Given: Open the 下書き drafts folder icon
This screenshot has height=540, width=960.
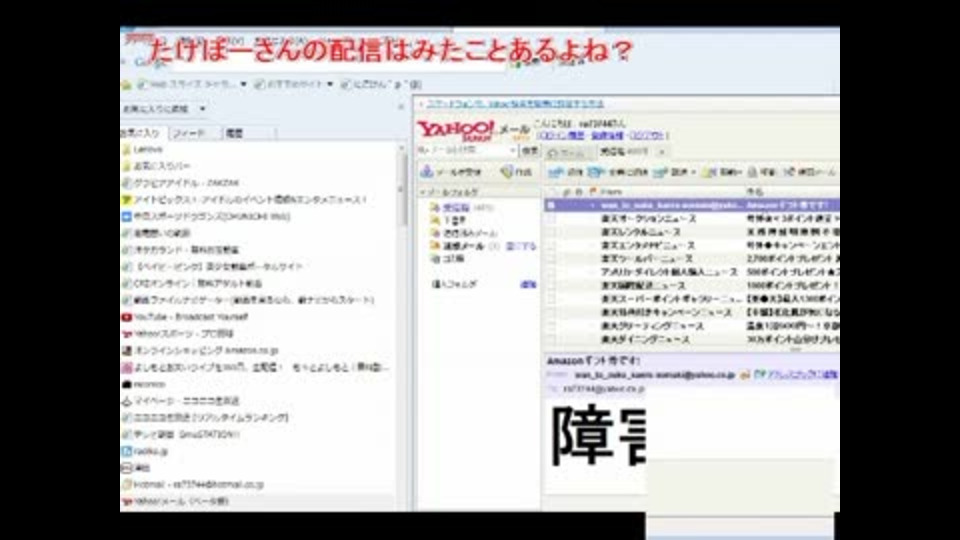Looking at the screenshot, I should click(435, 220).
